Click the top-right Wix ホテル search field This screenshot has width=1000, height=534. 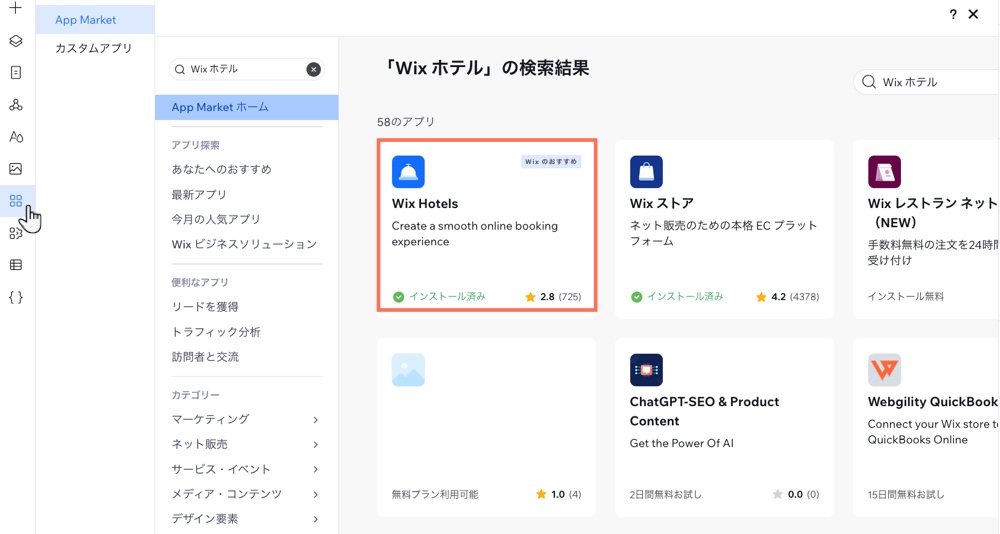[x=927, y=82]
